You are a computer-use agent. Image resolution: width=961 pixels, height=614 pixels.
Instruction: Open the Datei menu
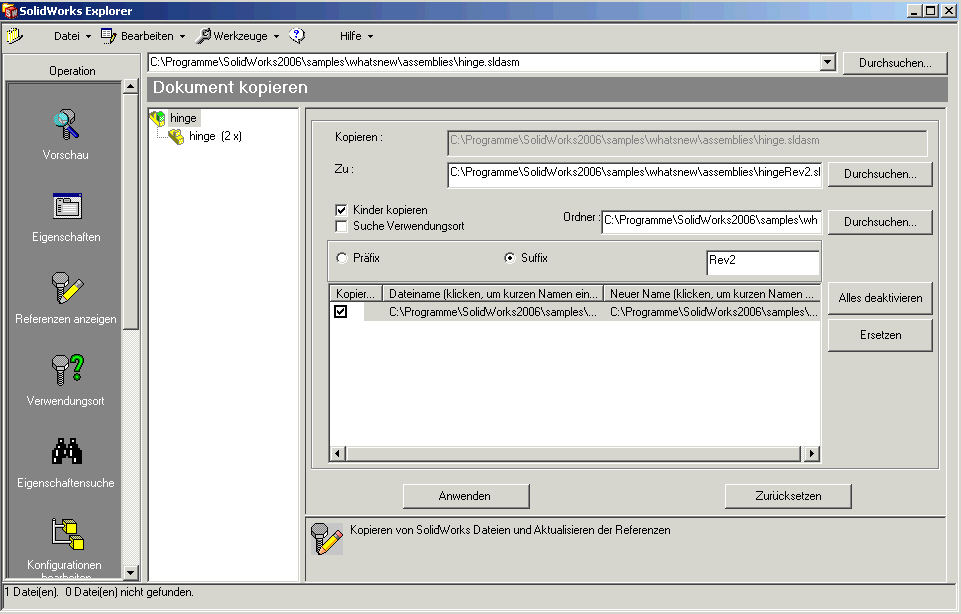[72, 36]
